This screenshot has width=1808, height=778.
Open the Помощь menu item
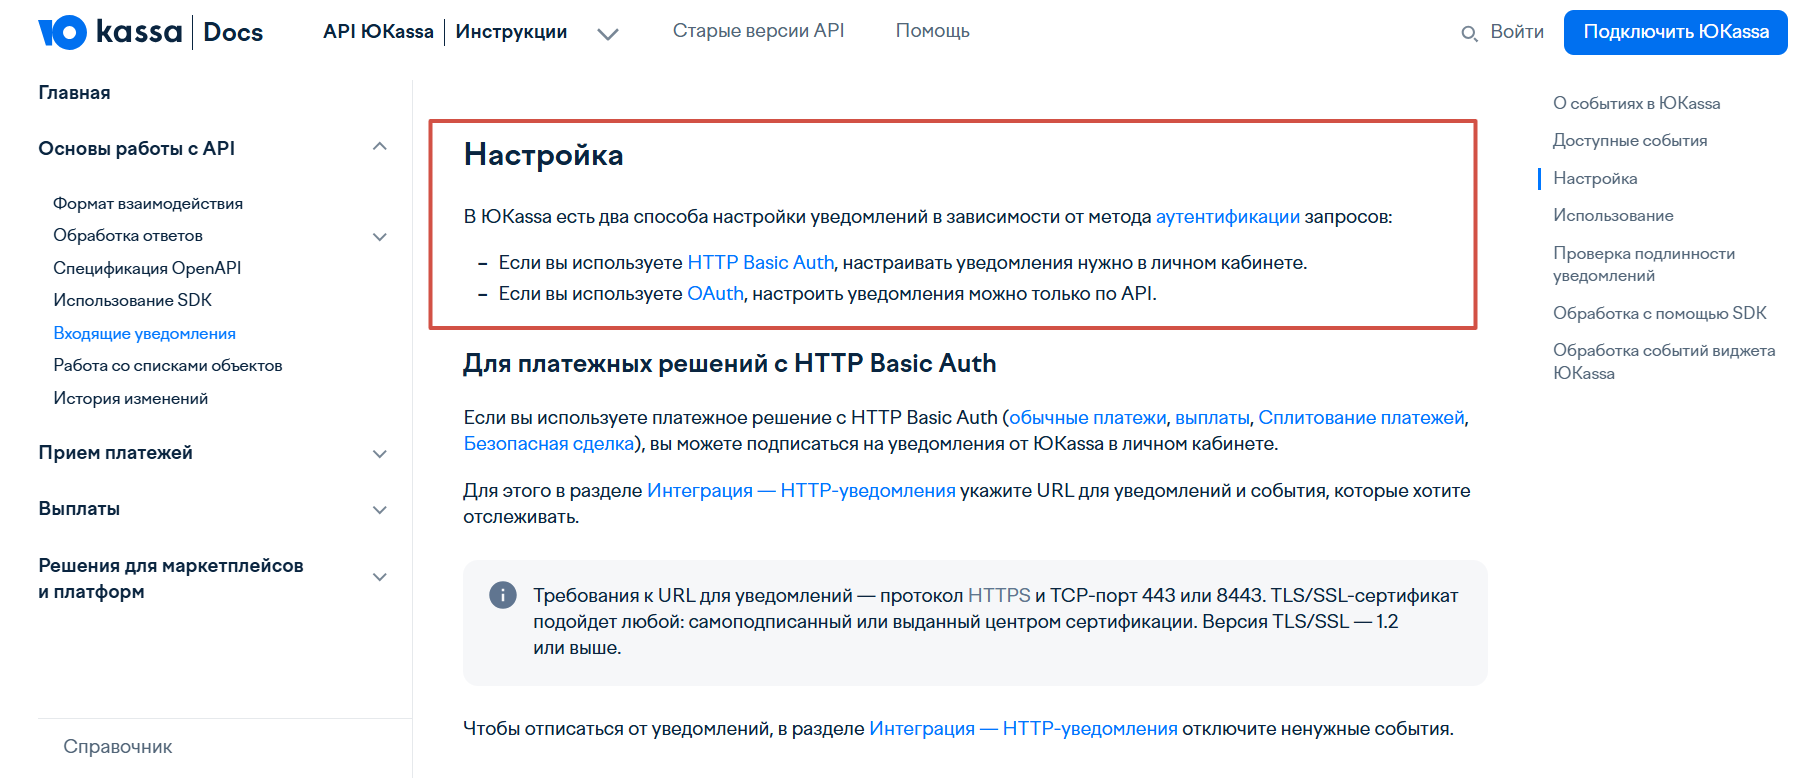click(x=932, y=31)
